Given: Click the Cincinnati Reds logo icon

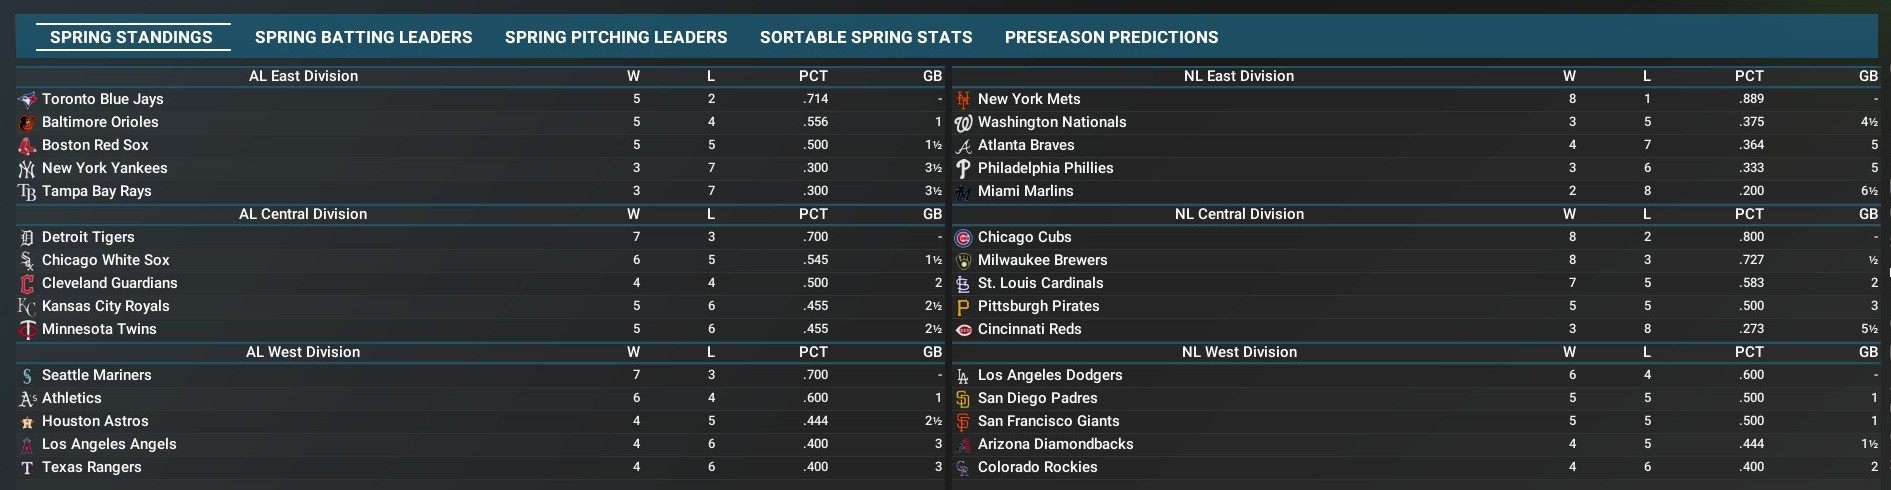Looking at the screenshot, I should point(963,329).
